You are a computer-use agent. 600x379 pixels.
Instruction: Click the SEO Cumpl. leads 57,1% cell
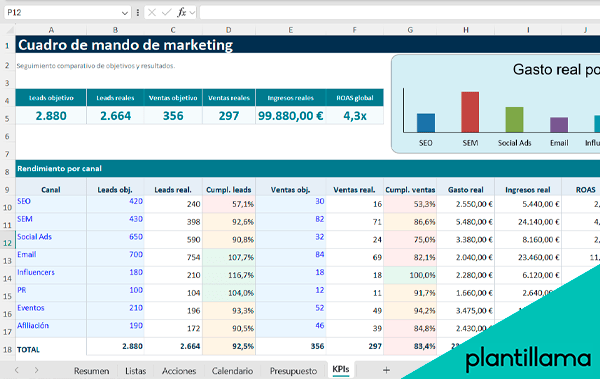(x=229, y=204)
